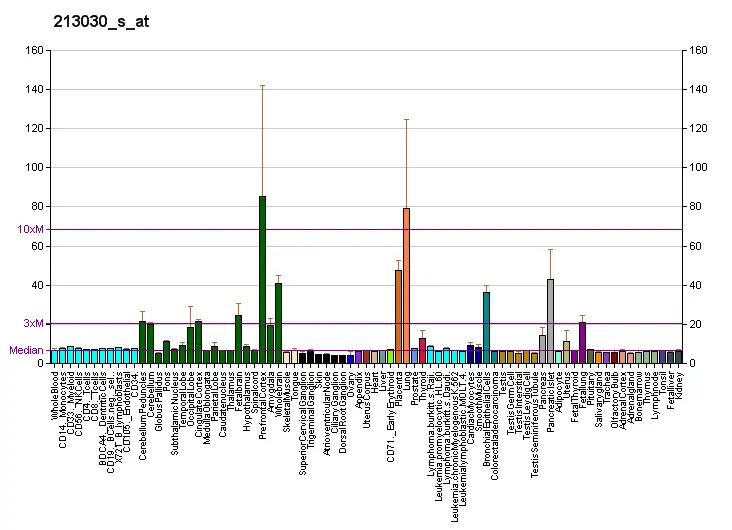The width and height of the screenshot is (732, 530).
Task: Click the 3xM threshold label
Action: click(33, 323)
